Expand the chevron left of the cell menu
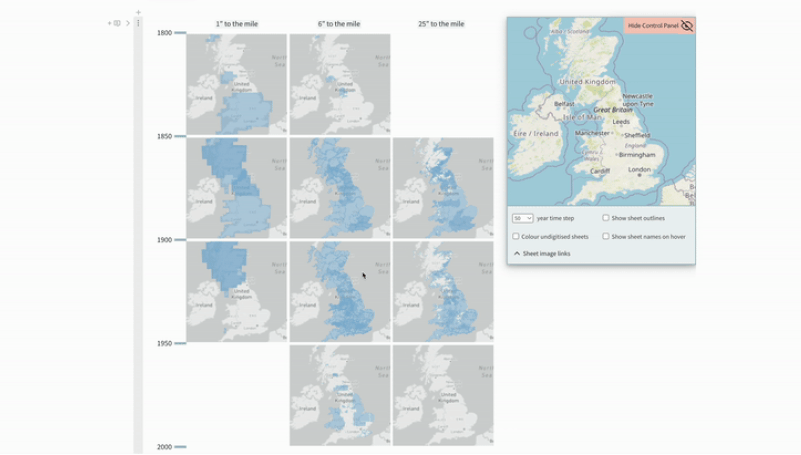801x455 pixels. [x=128, y=23]
